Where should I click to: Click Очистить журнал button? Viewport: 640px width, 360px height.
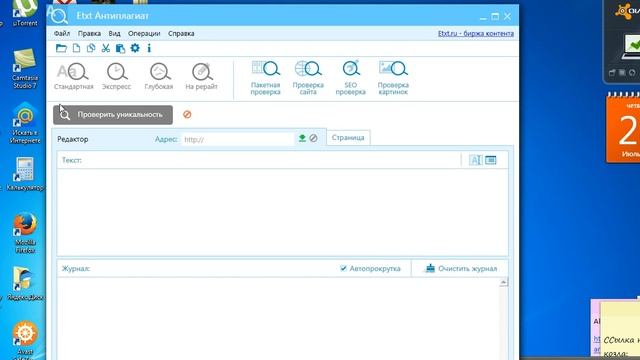pyautogui.click(x=461, y=269)
